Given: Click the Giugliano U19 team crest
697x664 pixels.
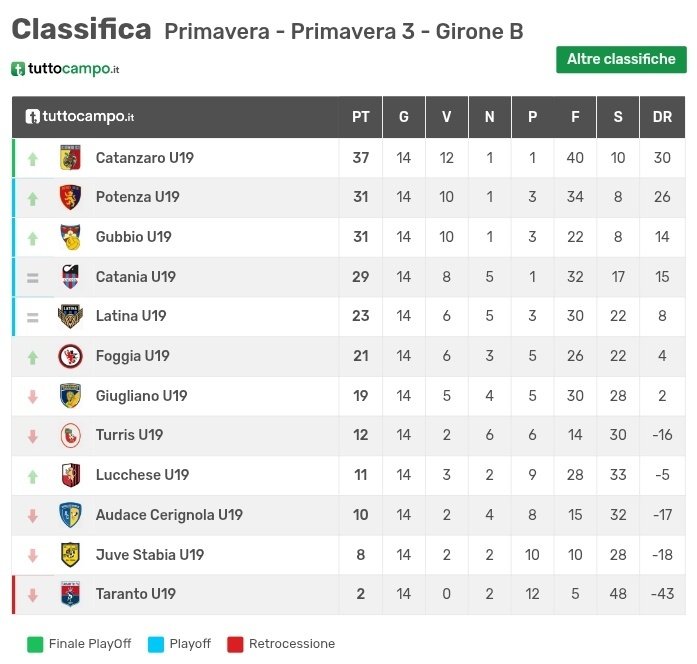Looking at the screenshot, I should point(70,396).
